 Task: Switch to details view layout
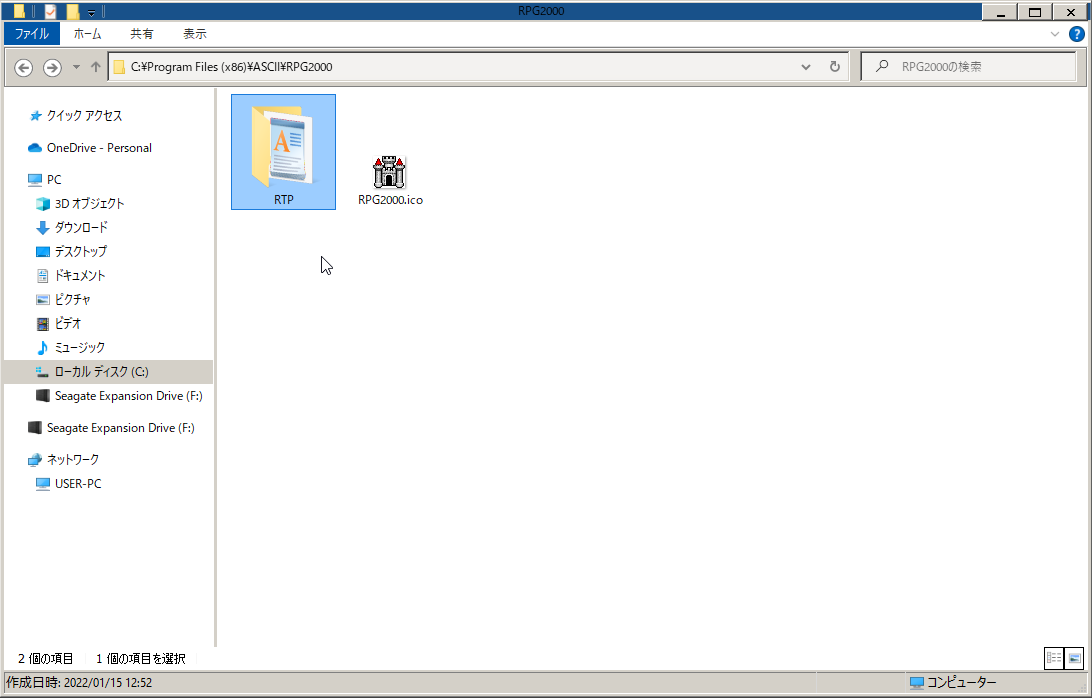[1054, 658]
